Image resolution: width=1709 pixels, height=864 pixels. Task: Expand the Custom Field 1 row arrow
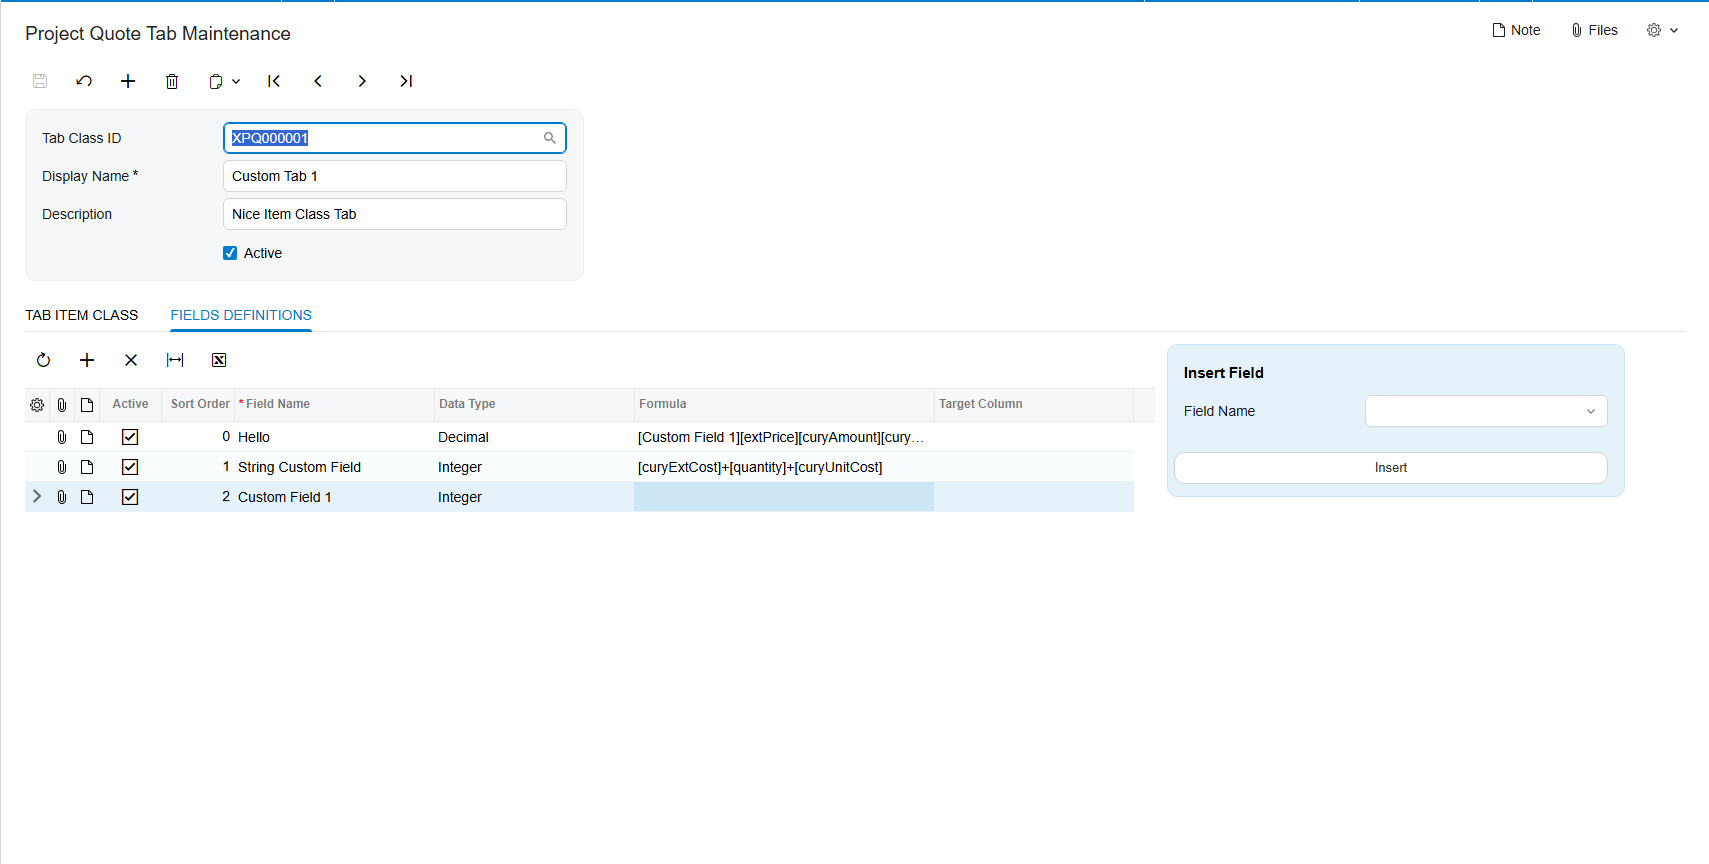[37, 496]
